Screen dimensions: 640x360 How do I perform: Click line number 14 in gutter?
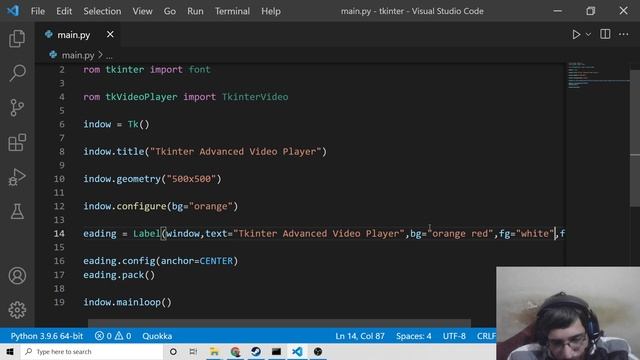pos(59,233)
